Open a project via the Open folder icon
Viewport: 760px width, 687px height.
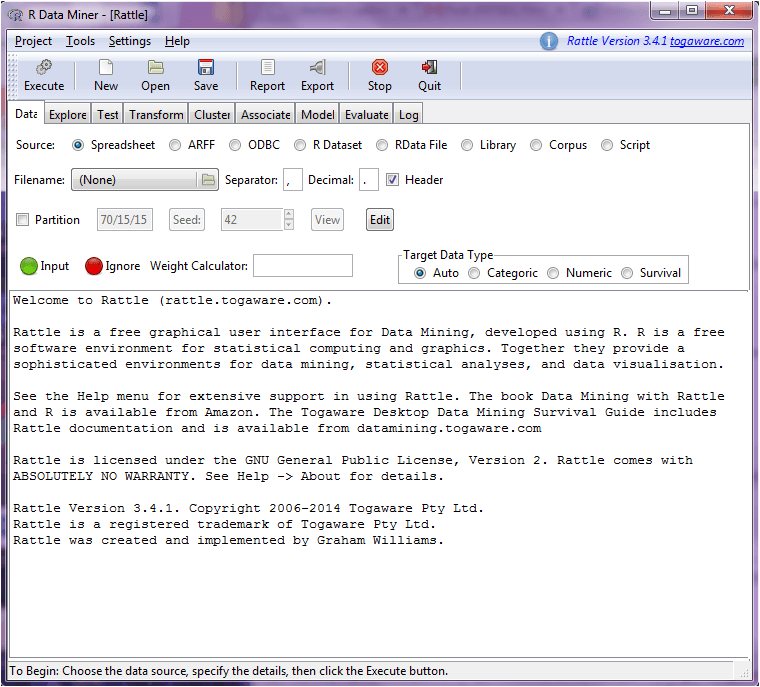tap(155, 68)
